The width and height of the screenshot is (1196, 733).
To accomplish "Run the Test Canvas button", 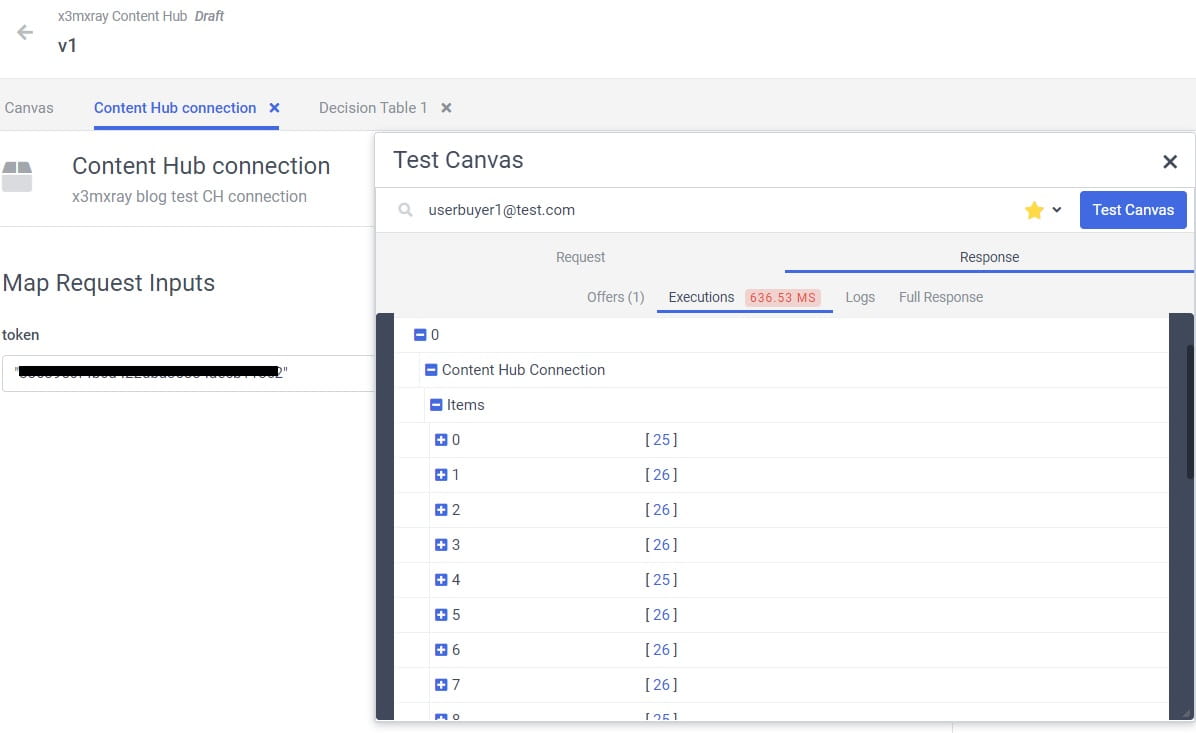I will click(1133, 210).
